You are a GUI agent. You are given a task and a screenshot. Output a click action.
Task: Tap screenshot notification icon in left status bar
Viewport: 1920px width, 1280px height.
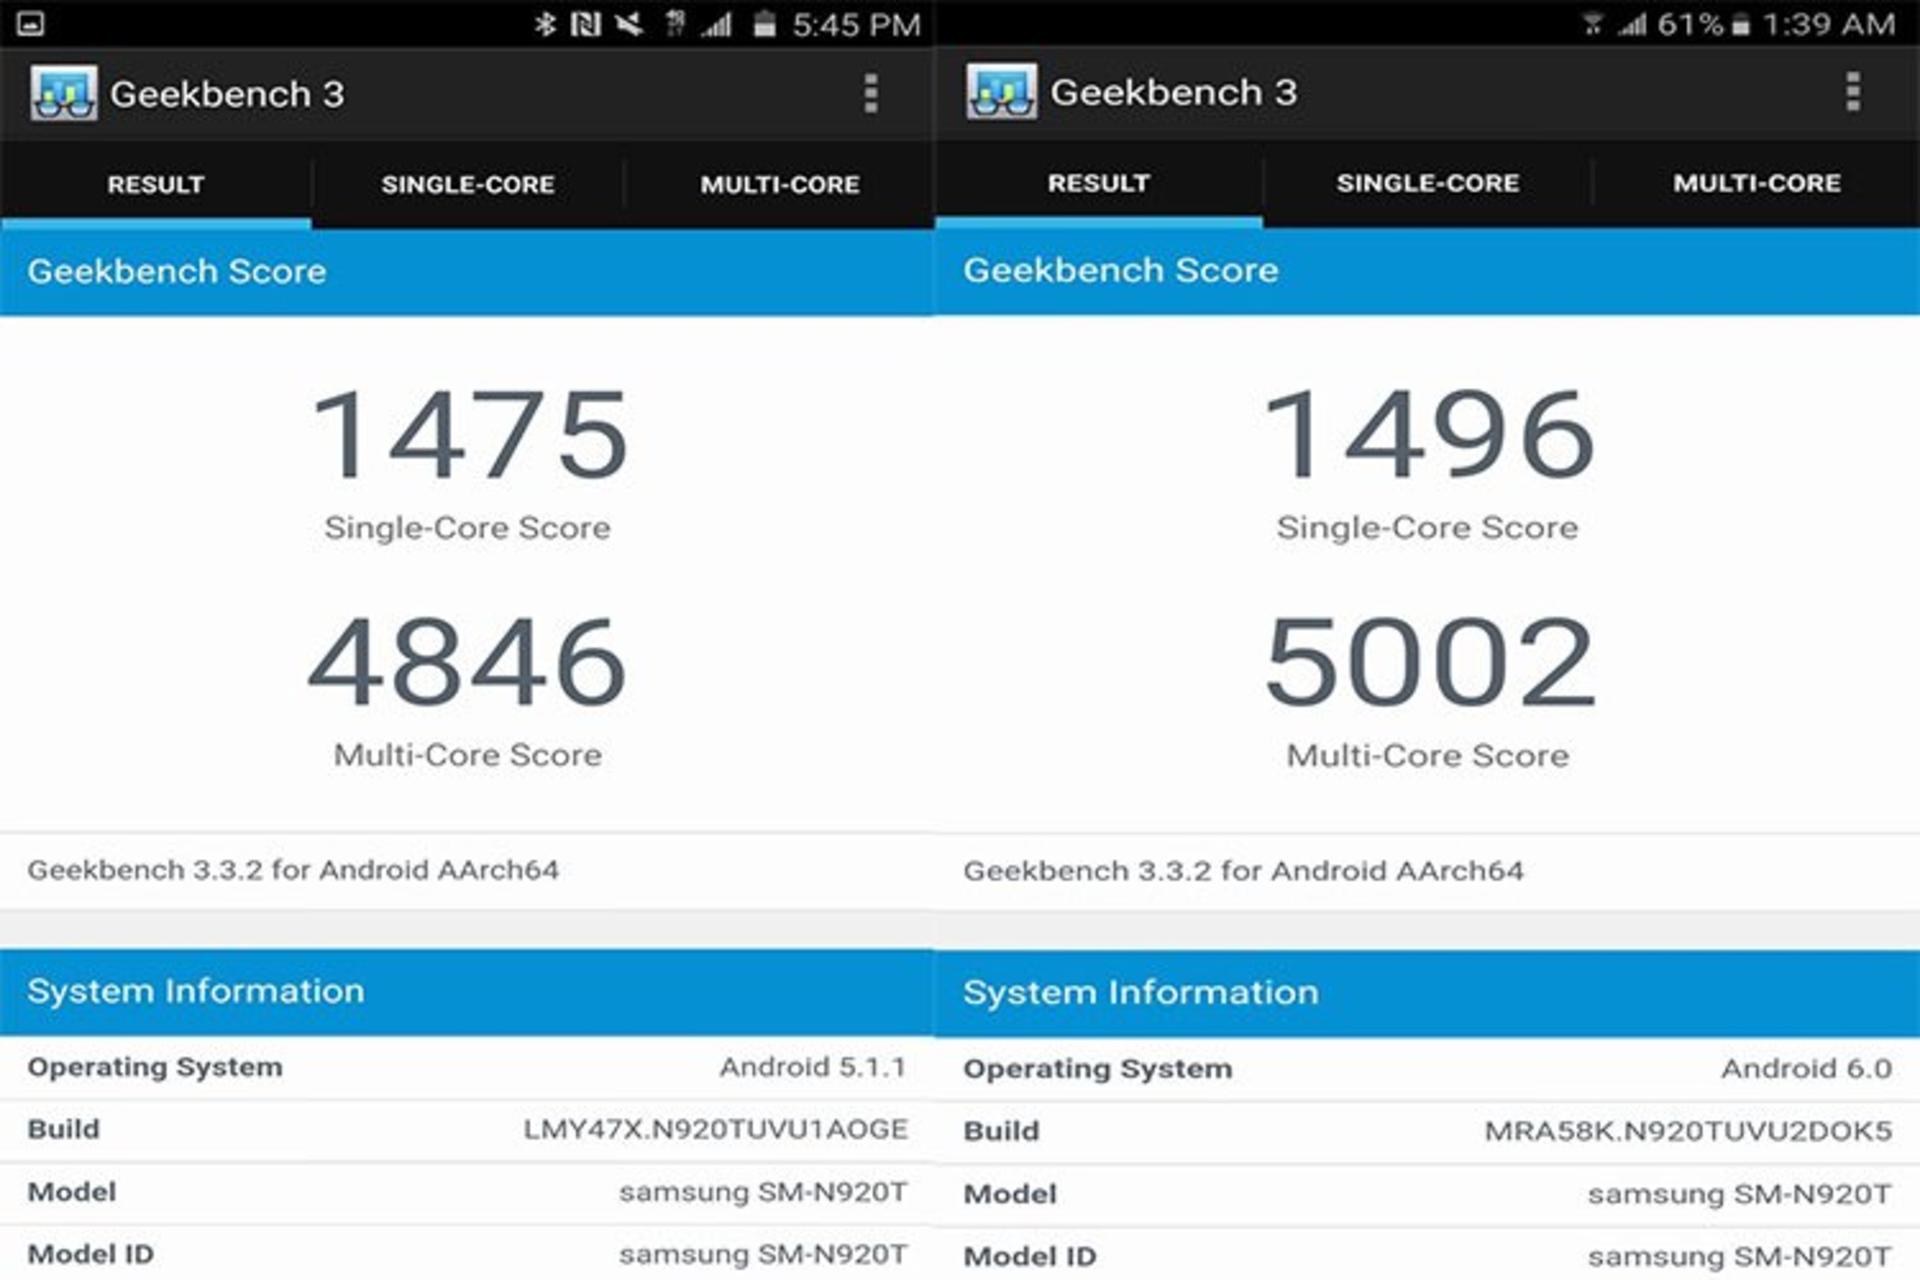tap(30, 24)
